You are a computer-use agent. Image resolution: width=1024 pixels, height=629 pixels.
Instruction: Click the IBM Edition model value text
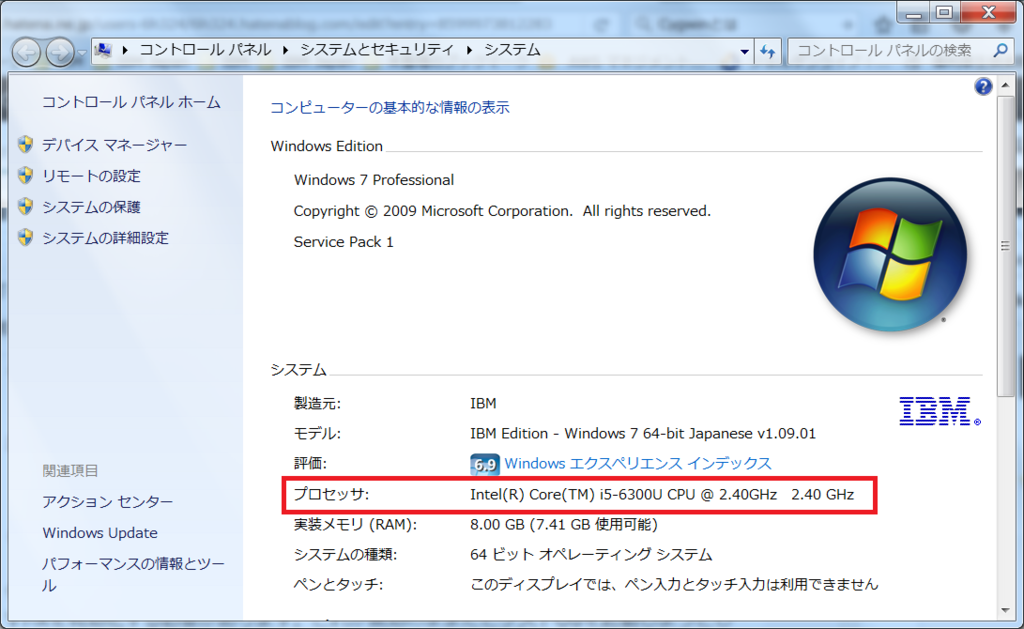(x=643, y=434)
